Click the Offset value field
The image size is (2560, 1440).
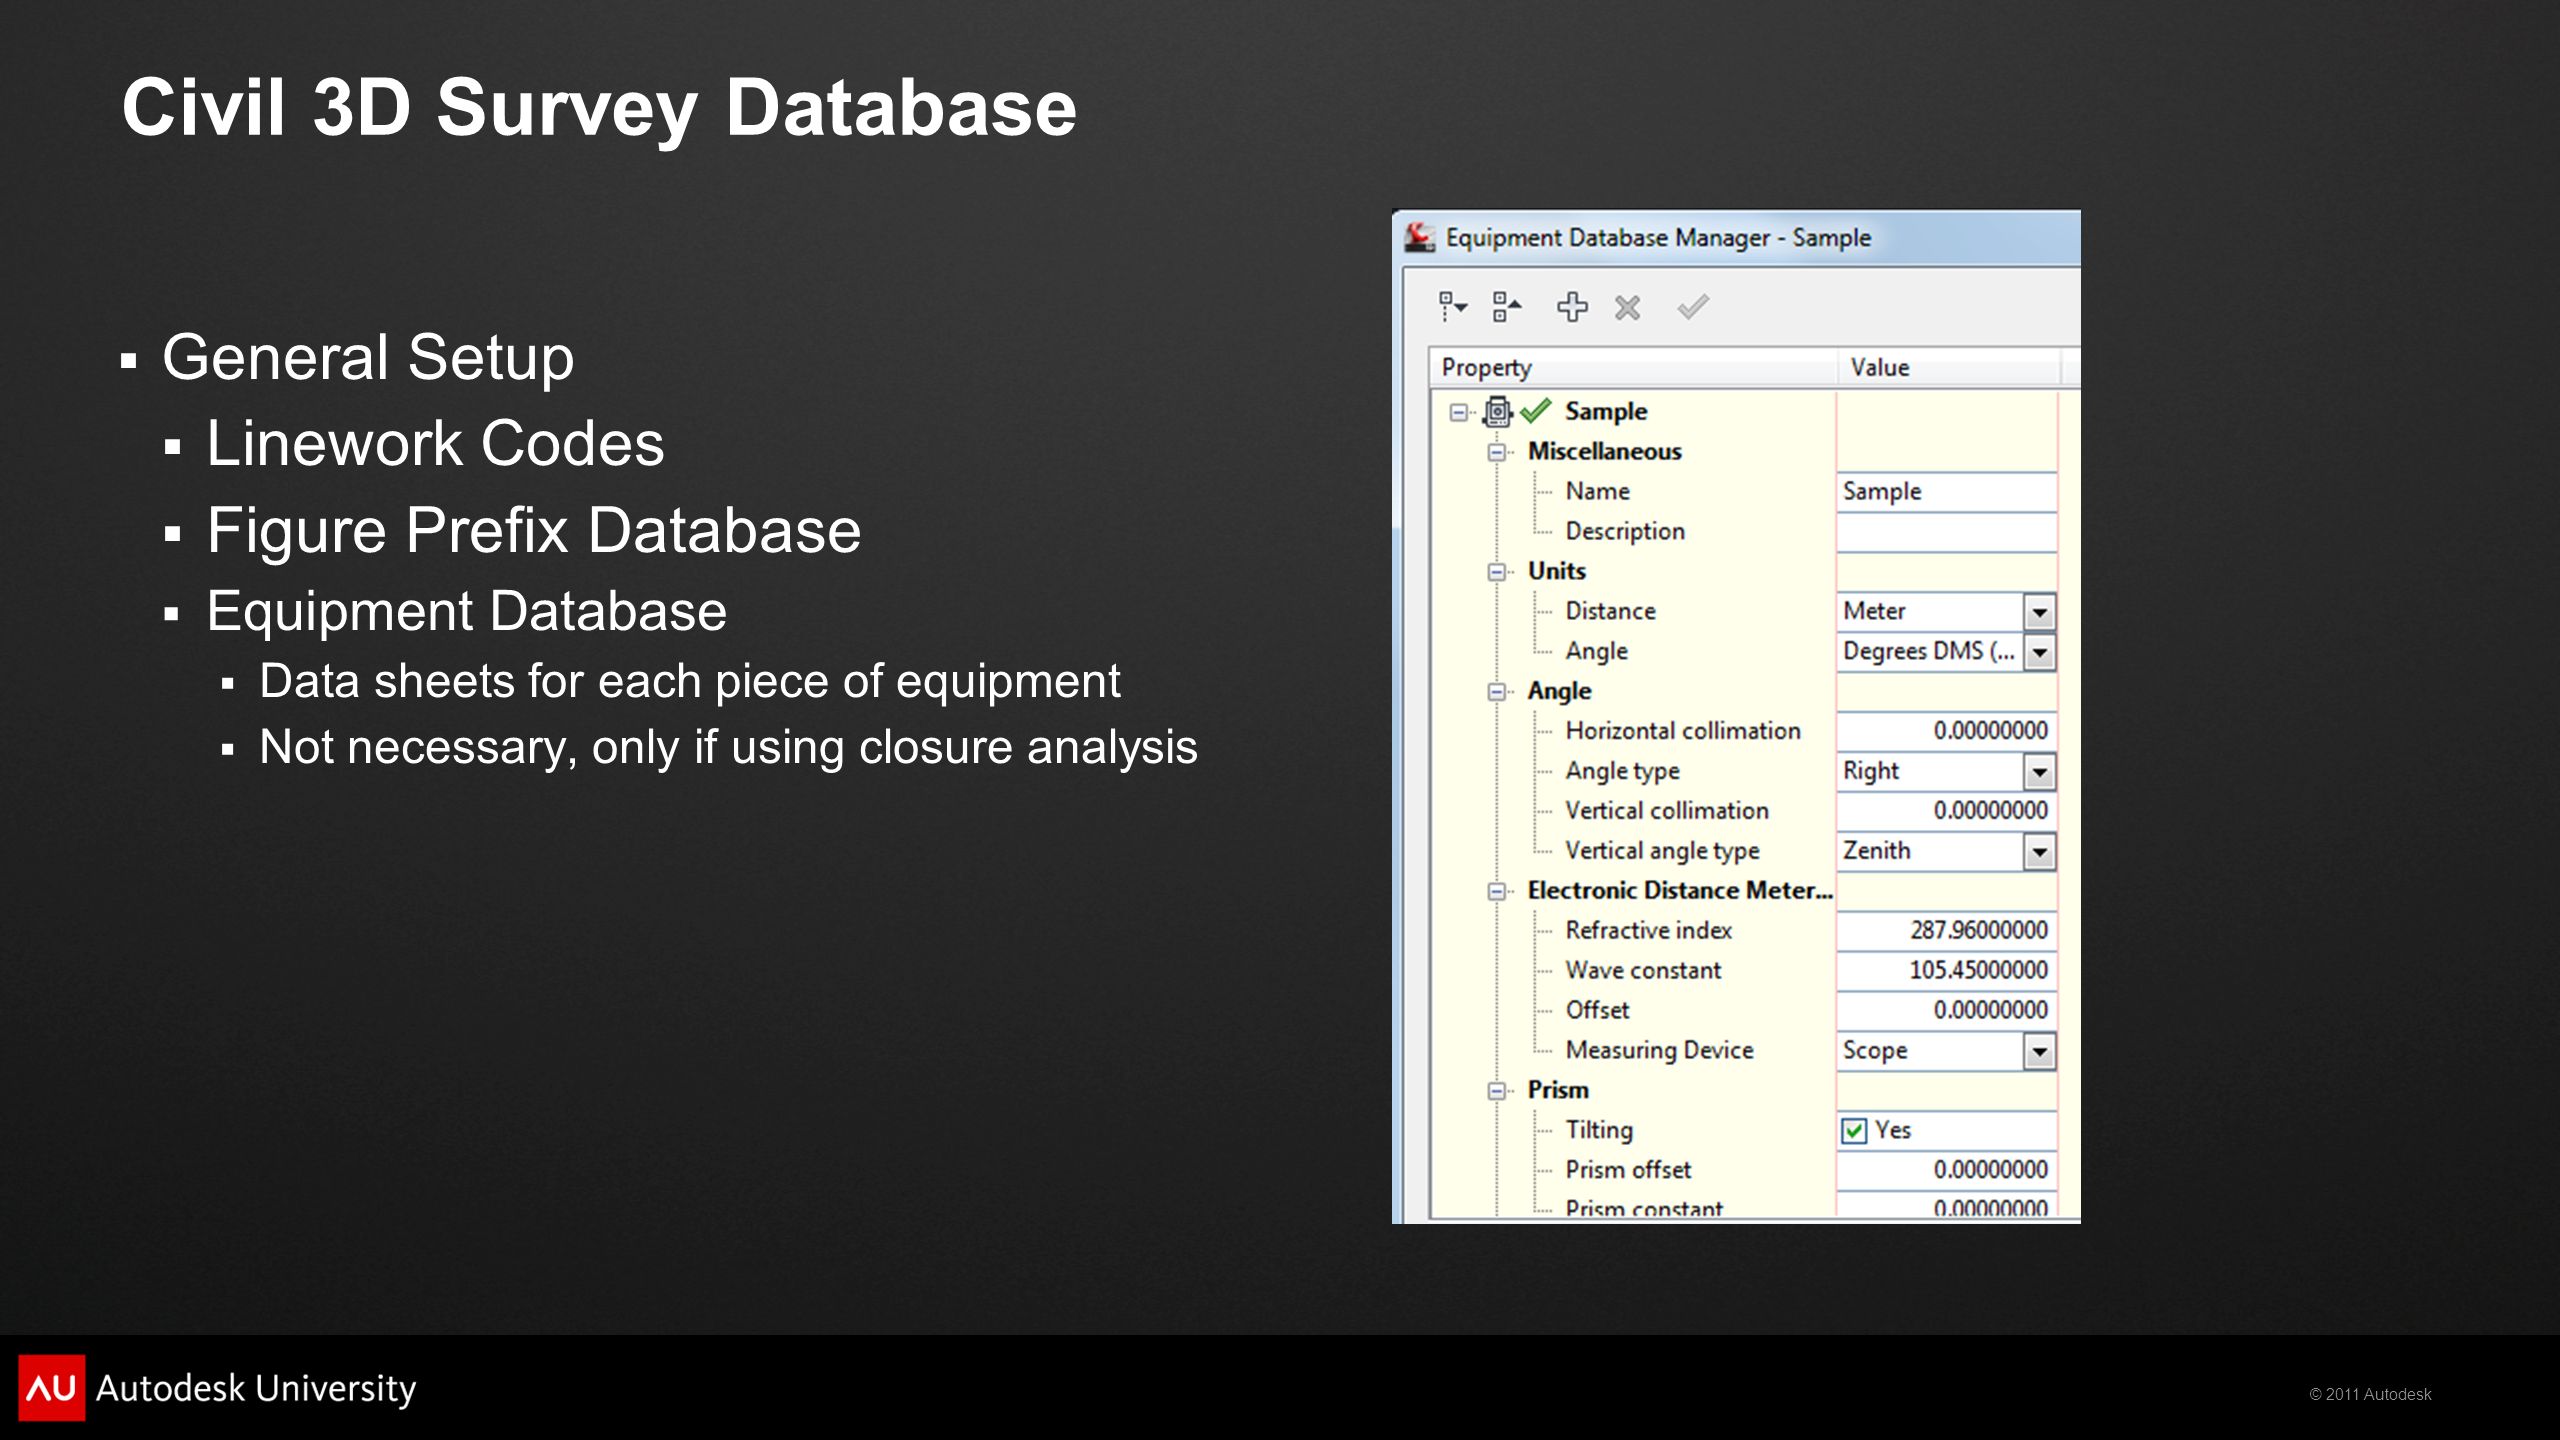(1946, 1011)
